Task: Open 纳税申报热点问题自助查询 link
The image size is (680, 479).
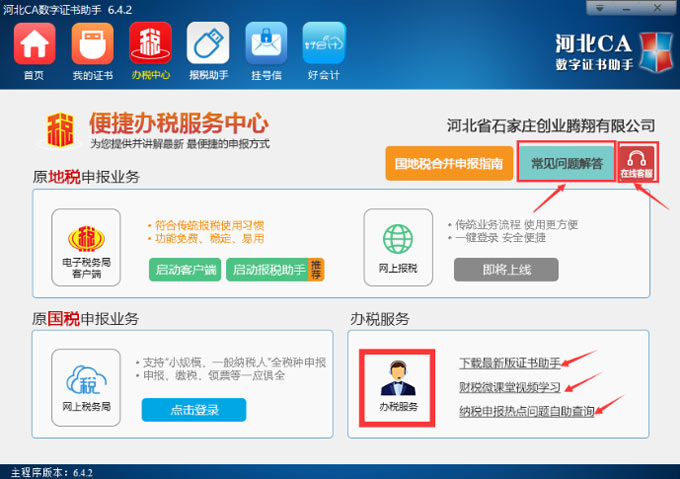Action: pos(526,411)
